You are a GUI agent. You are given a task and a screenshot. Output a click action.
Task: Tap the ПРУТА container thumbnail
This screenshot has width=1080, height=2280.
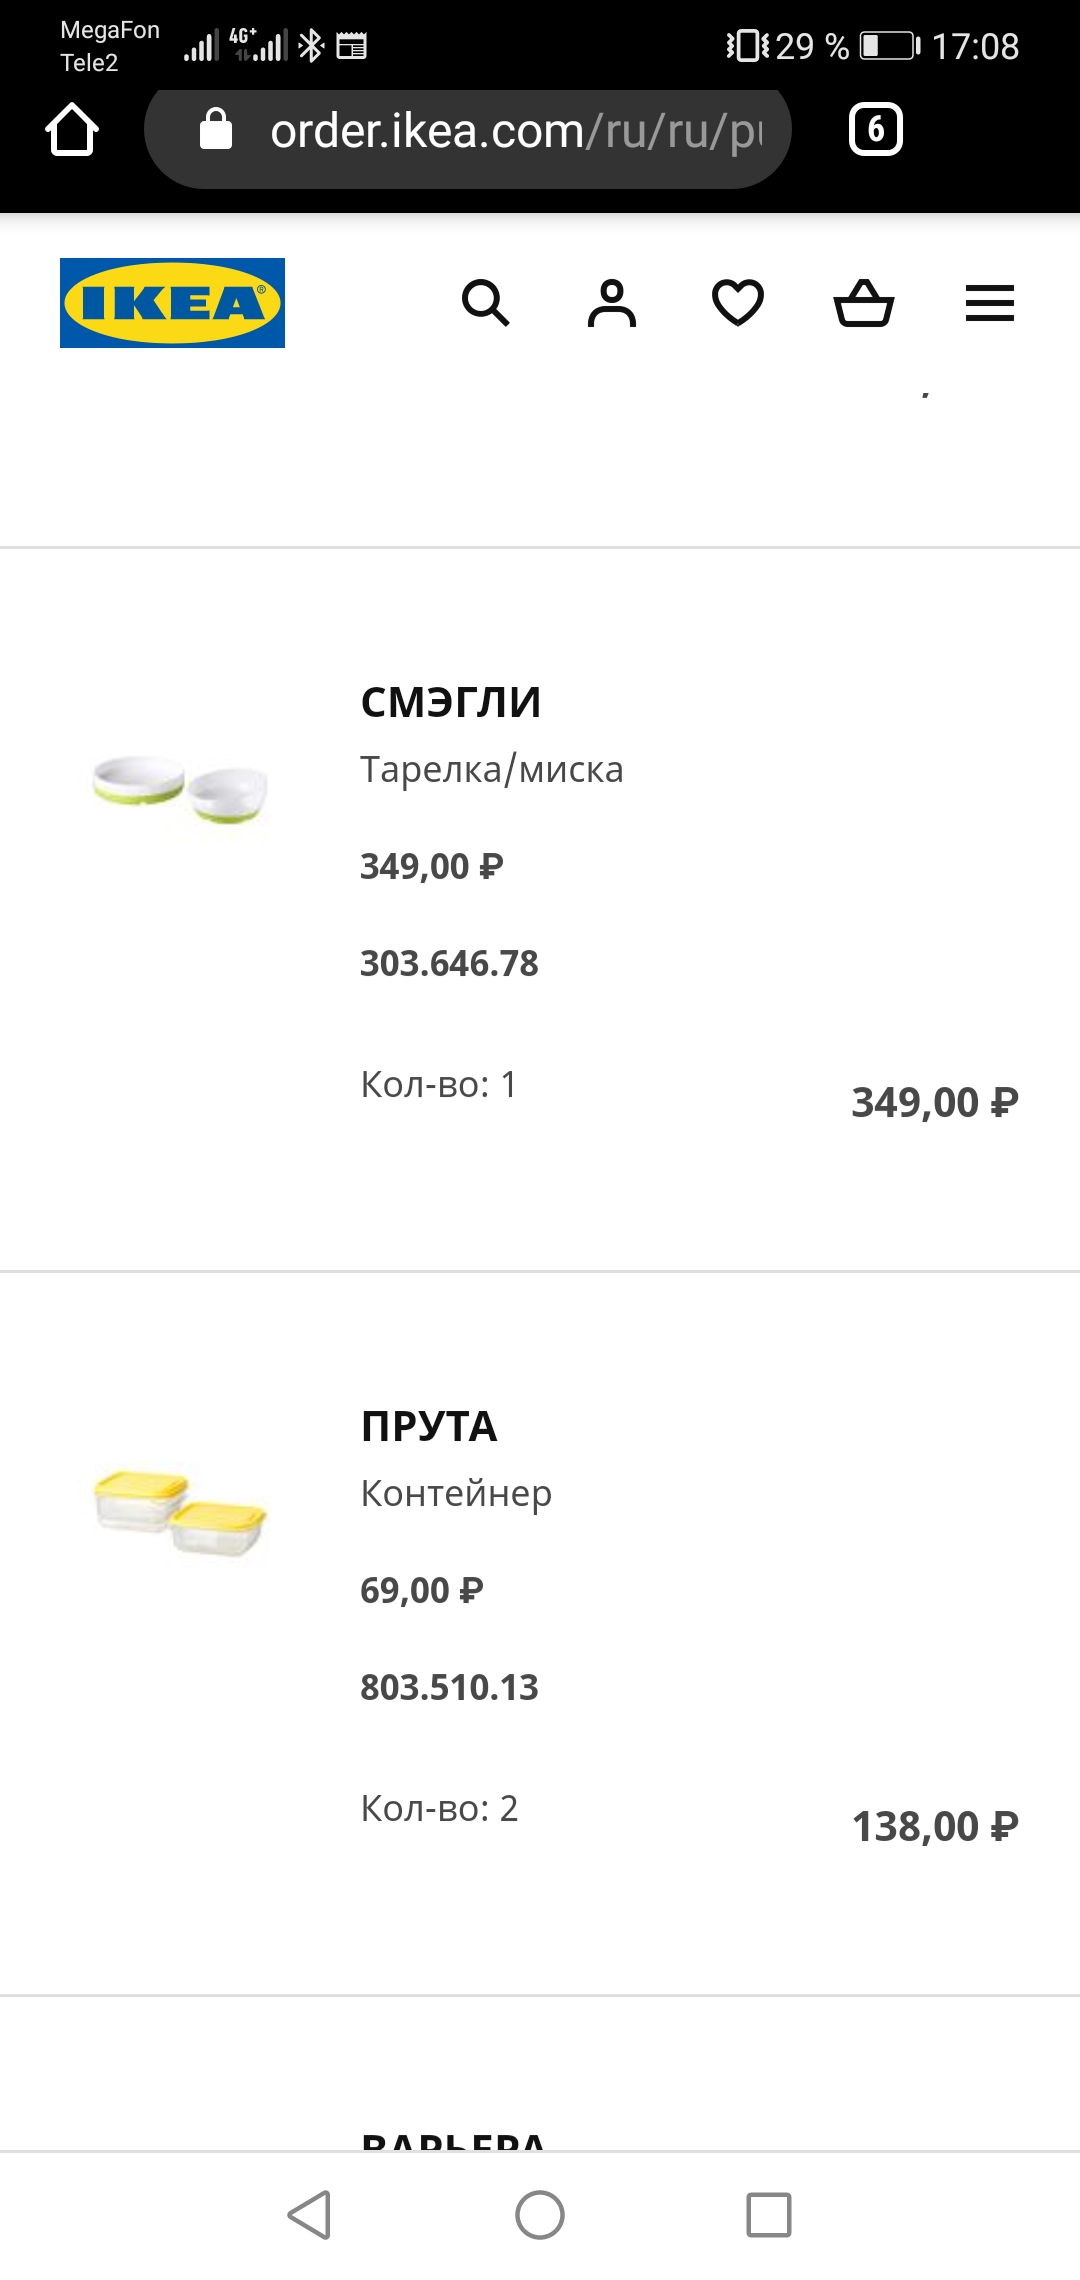(181, 1514)
